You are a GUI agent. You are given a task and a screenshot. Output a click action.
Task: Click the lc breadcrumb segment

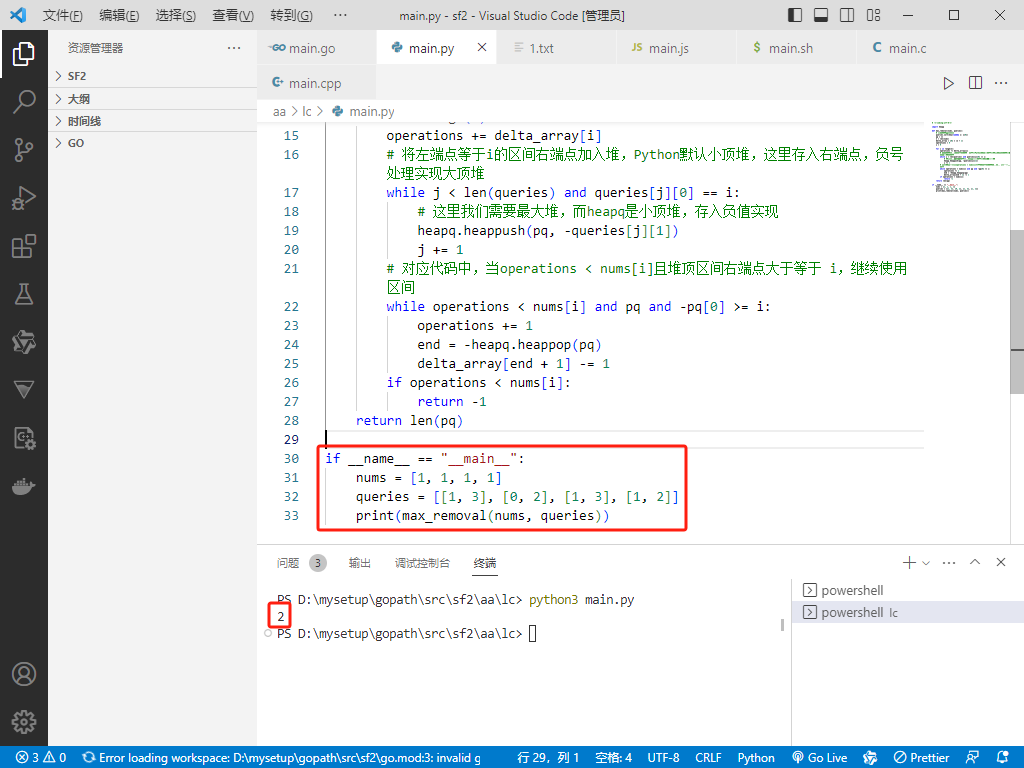[x=306, y=112]
